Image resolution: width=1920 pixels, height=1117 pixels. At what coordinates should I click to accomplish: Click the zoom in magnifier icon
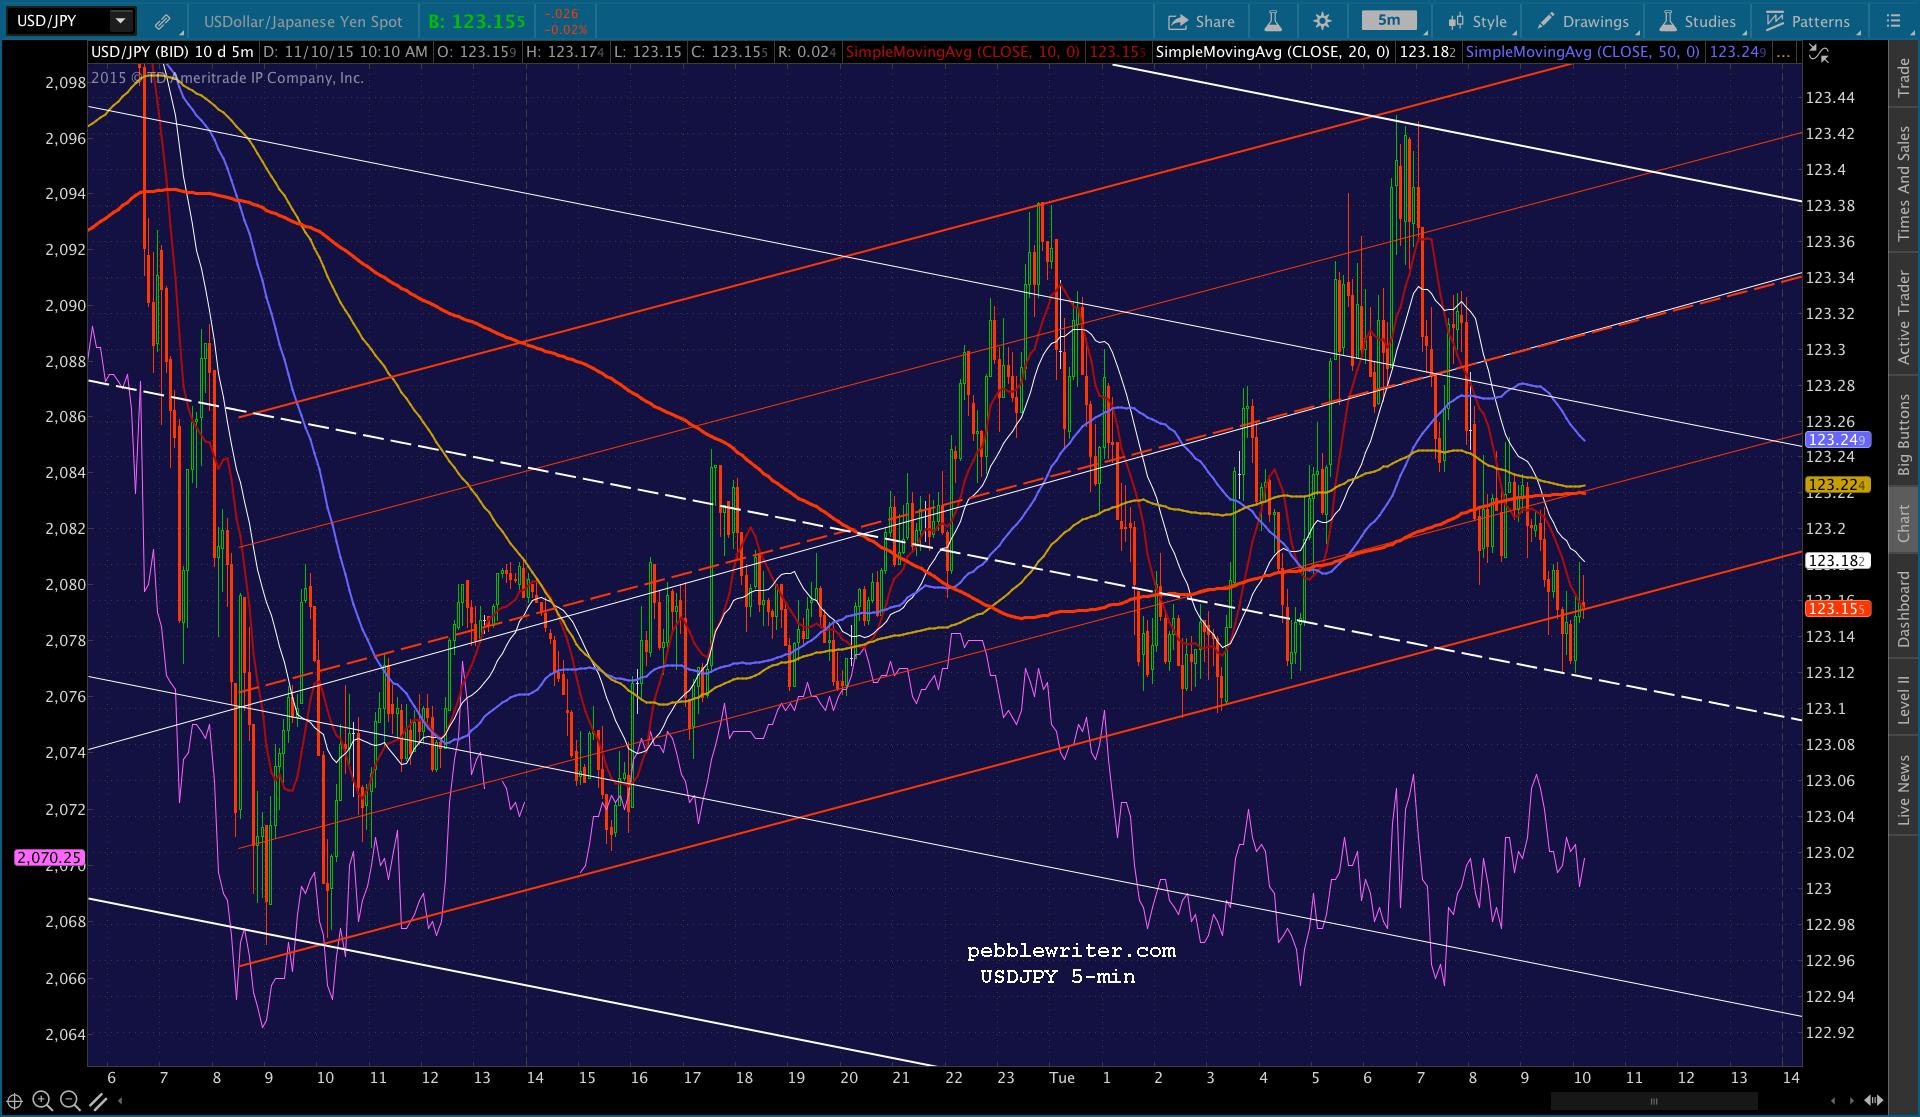[42, 1101]
